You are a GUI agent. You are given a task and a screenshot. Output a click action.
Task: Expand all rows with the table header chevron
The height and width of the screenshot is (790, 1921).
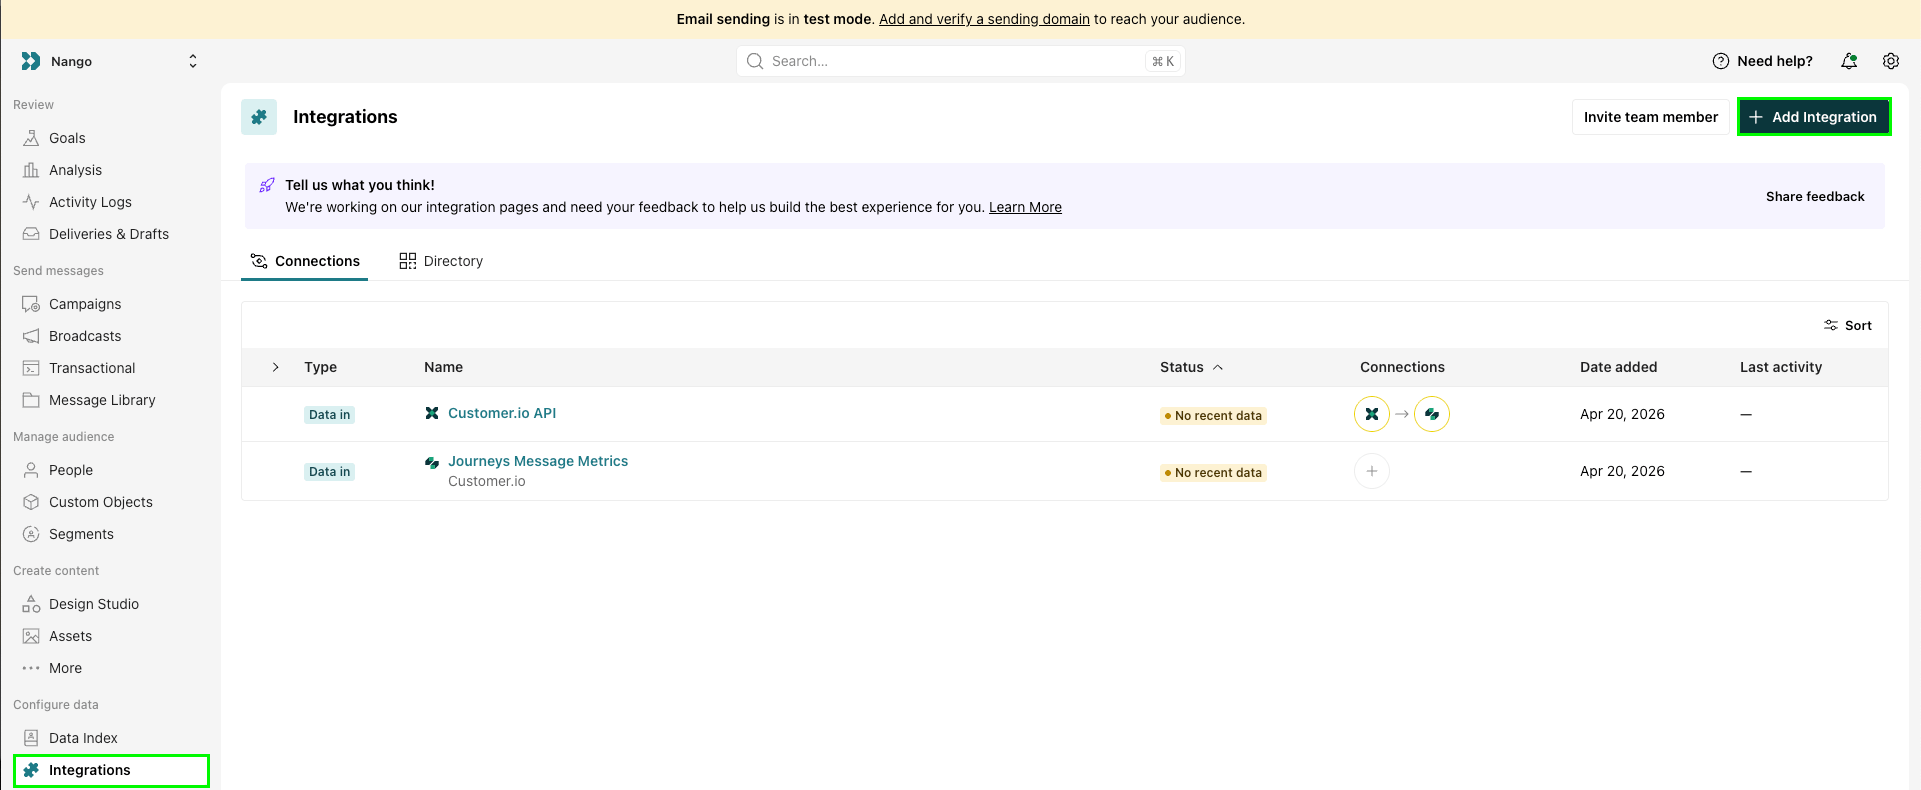pos(276,367)
